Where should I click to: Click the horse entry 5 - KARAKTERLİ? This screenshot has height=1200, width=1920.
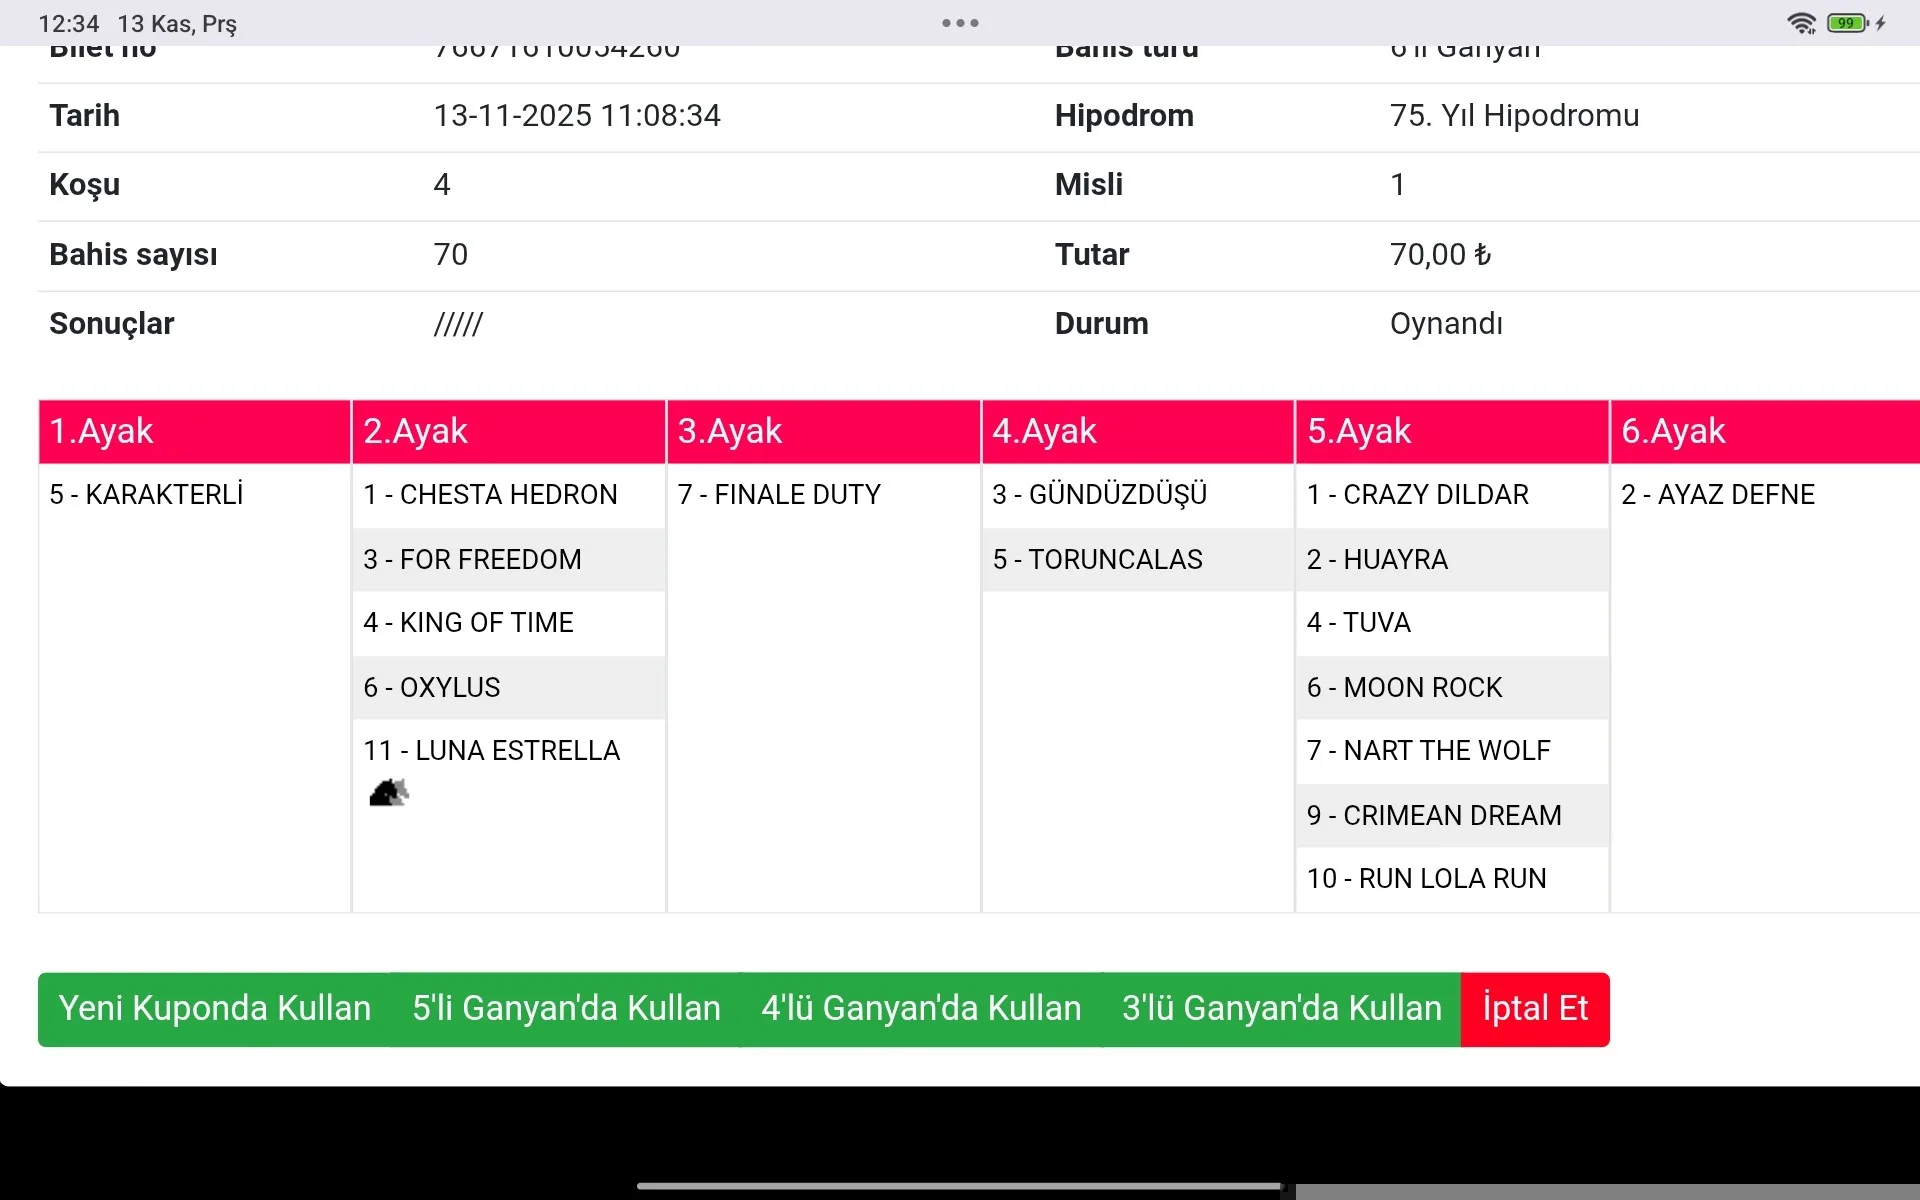point(146,495)
